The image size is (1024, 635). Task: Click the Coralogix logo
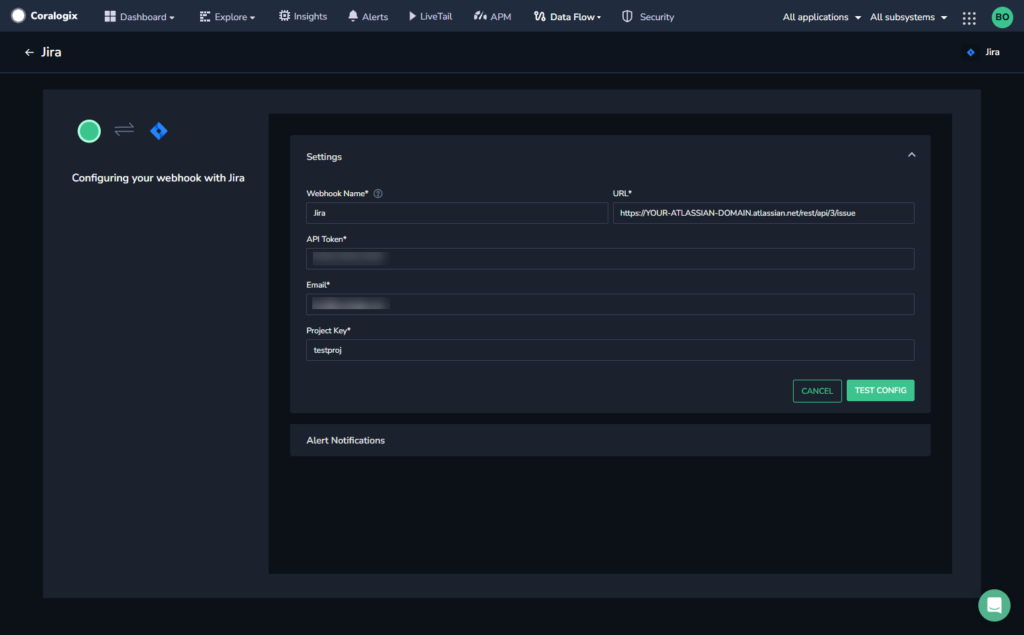(x=44, y=16)
